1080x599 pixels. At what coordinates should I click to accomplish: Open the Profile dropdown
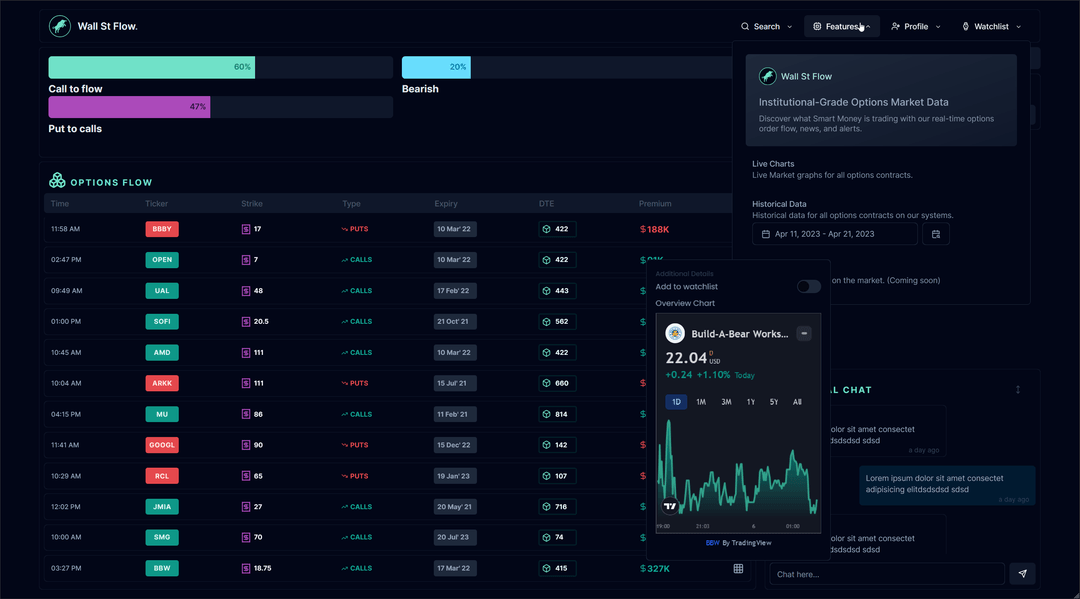[915, 26]
